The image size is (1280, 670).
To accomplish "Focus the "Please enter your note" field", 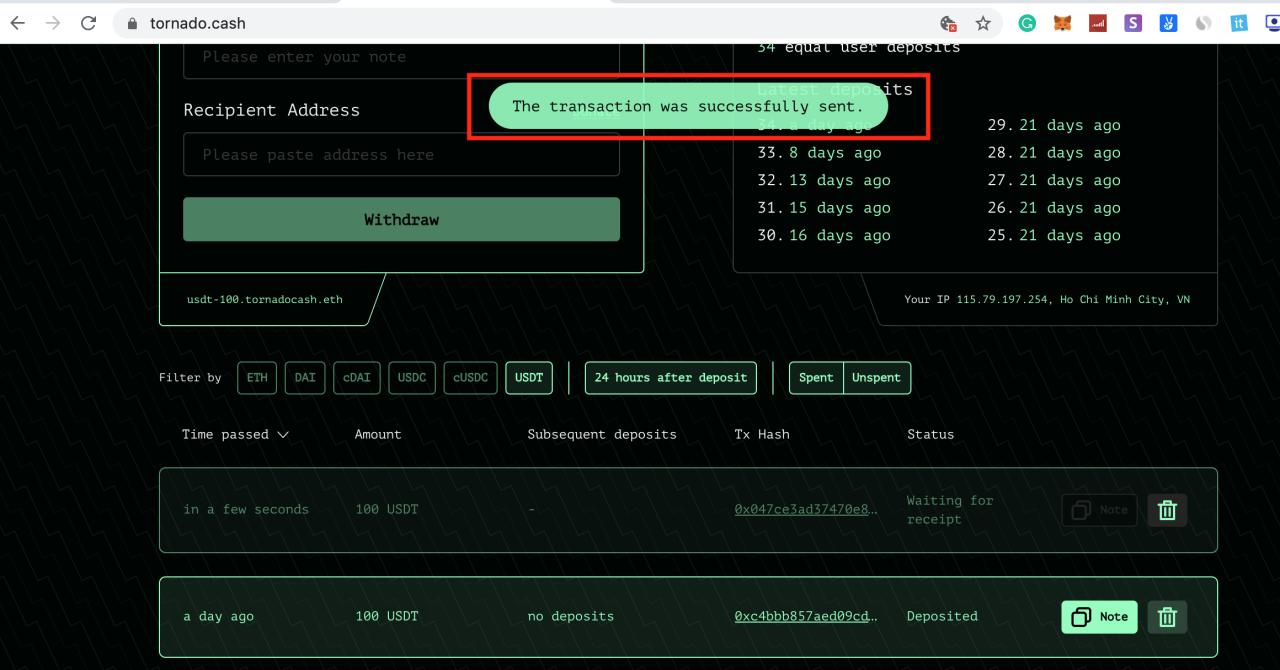I will point(401,60).
